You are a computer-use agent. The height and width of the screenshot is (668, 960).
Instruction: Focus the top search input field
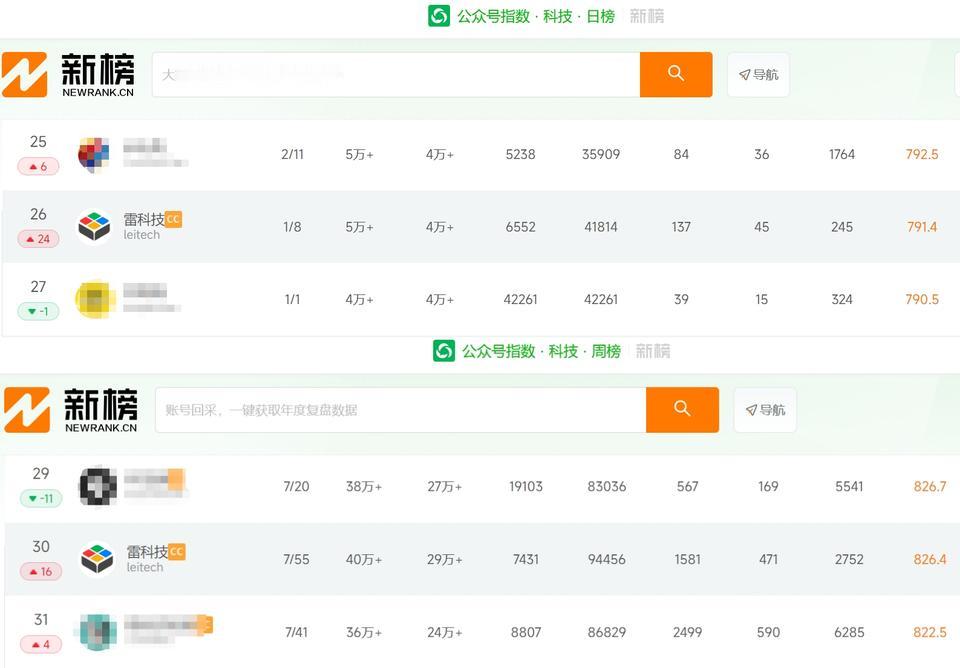point(396,74)
